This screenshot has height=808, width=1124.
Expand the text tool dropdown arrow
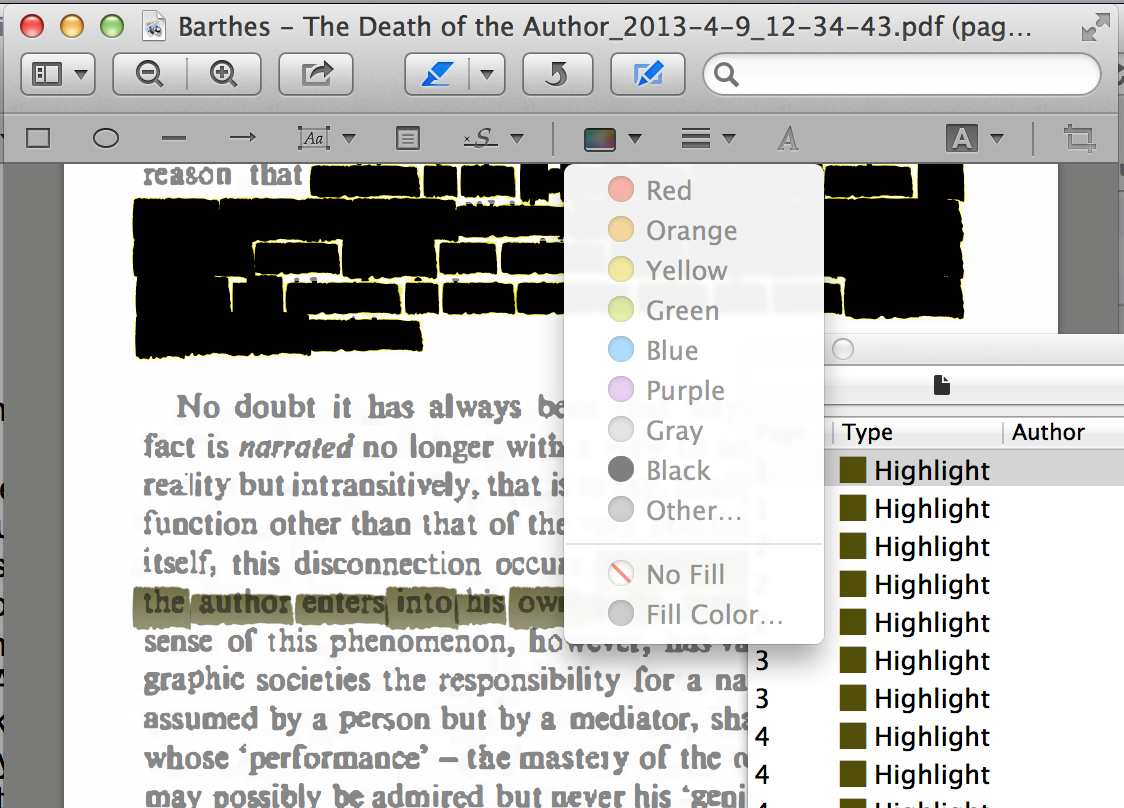tap(349, 138)
